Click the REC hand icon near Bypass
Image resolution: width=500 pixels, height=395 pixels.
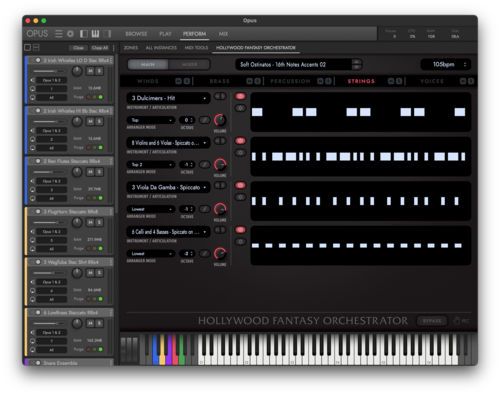click(457, 321)
